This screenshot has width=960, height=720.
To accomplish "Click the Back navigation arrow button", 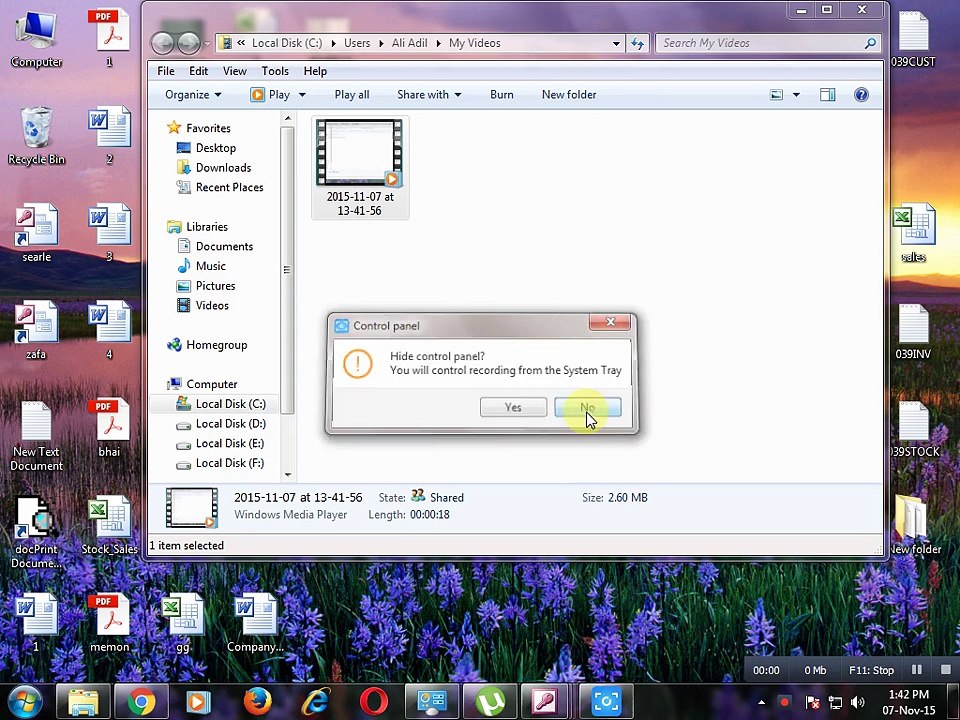I will tap(163, 43).
